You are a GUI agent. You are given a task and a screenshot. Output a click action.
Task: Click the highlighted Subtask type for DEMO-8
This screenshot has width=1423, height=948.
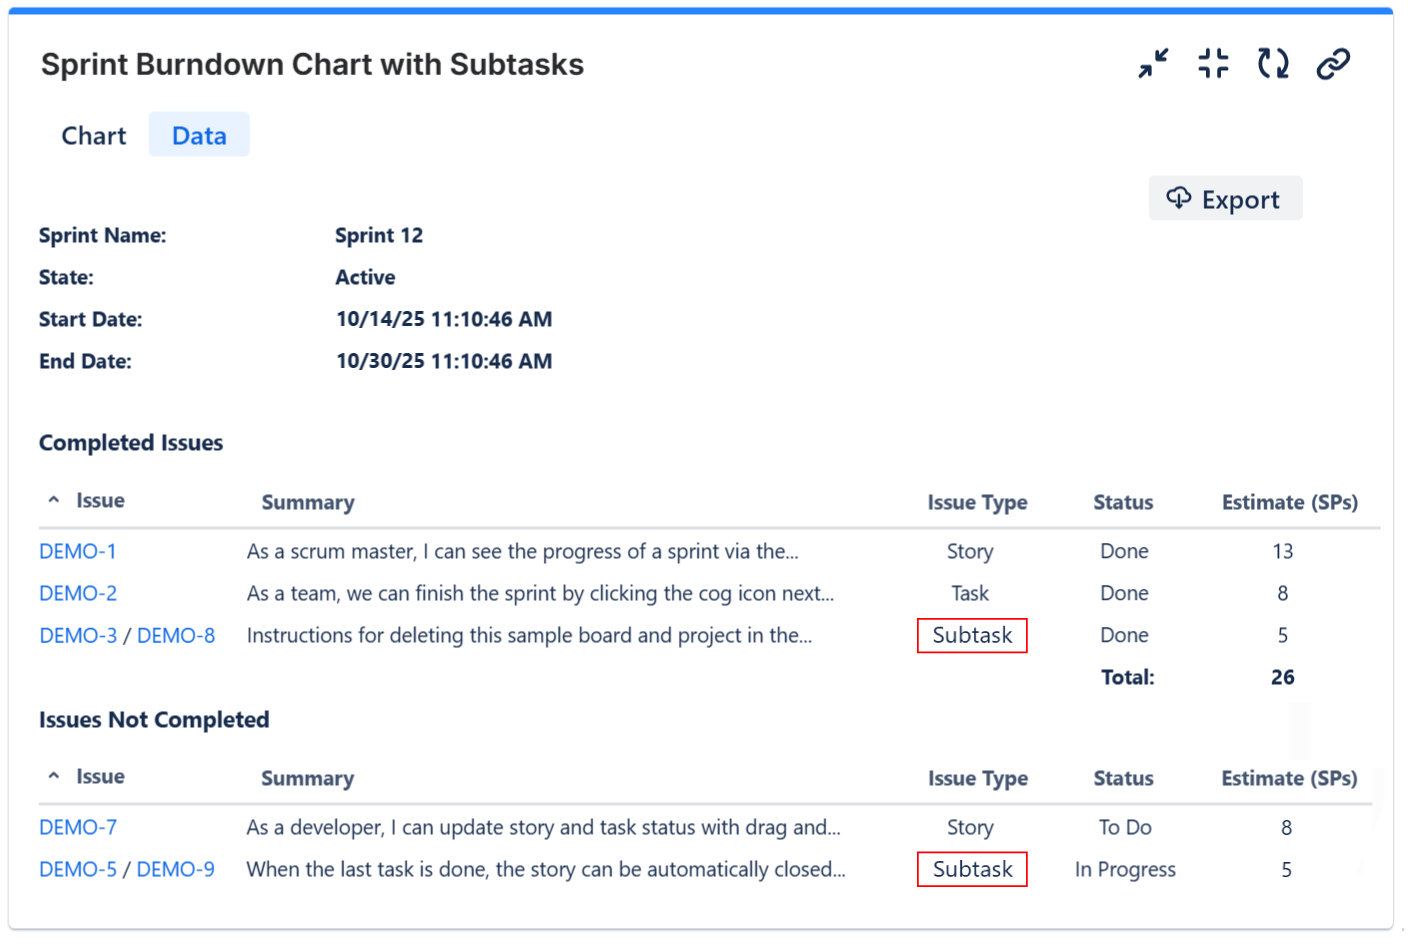971,635
